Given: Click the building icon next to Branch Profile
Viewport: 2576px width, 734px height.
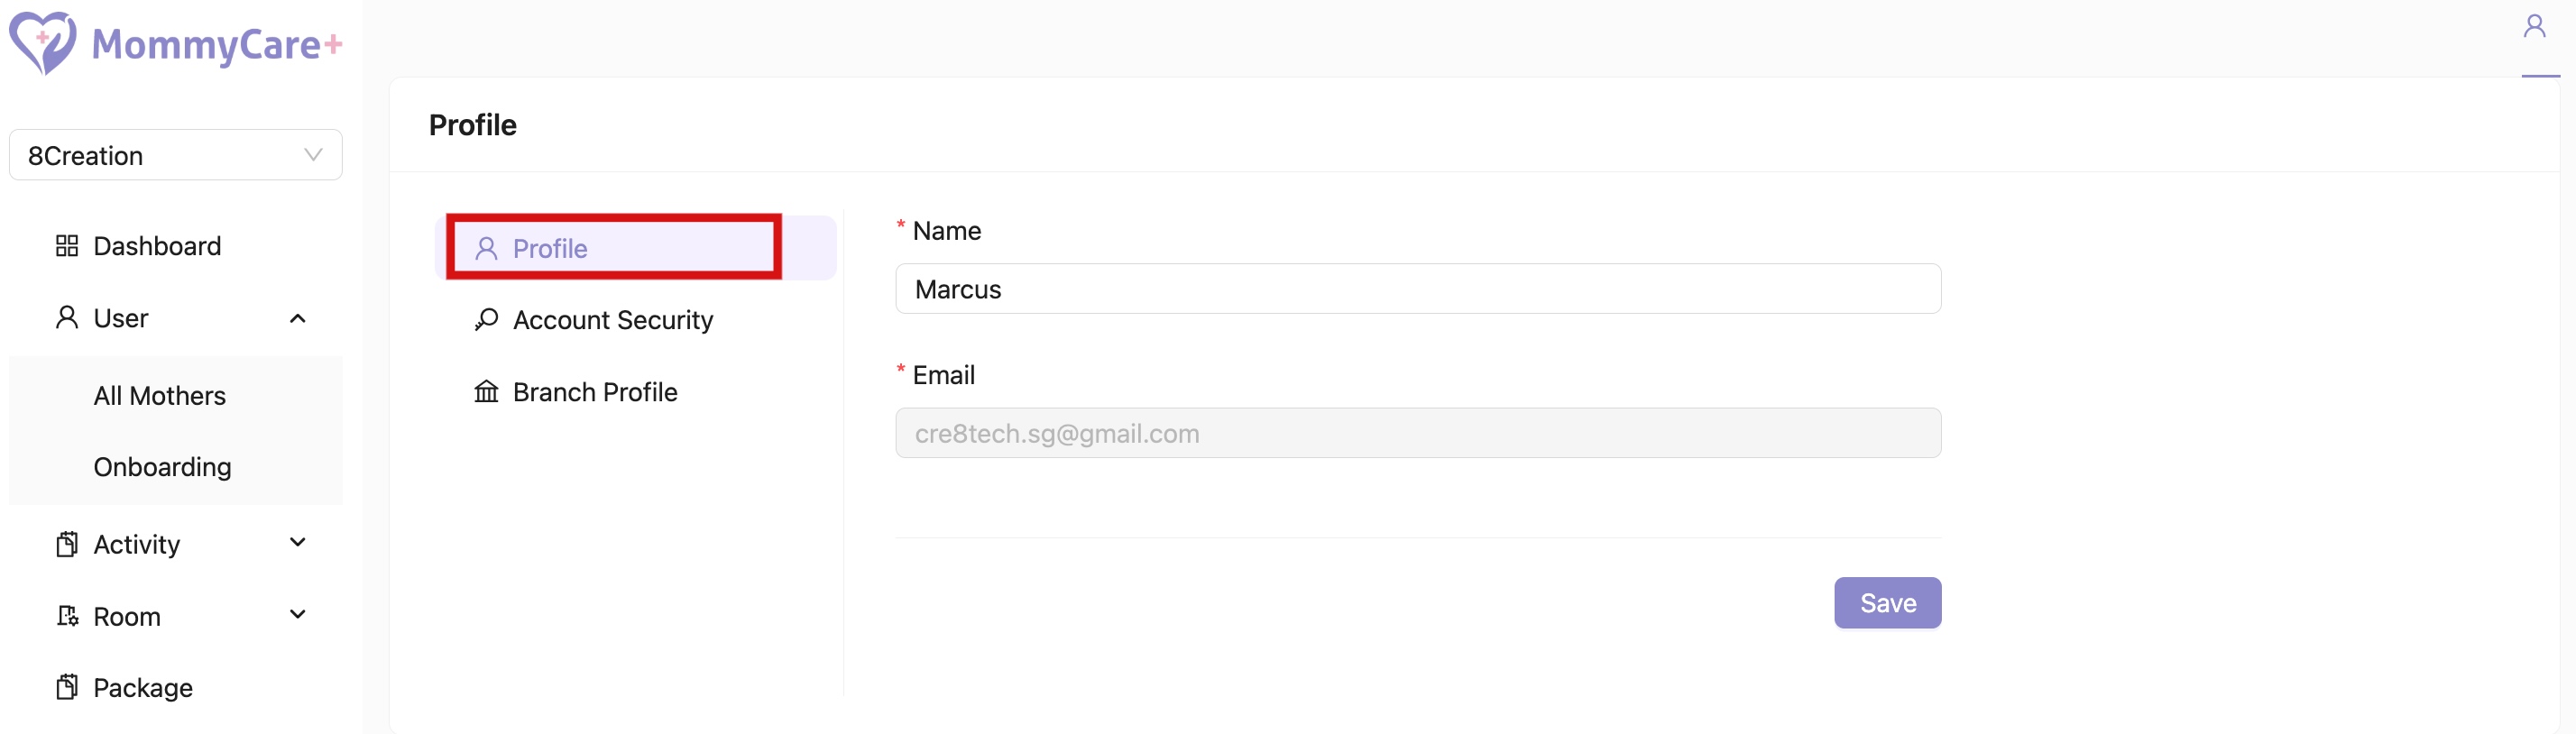Looking at the screenshot, I should pos(487,392).
